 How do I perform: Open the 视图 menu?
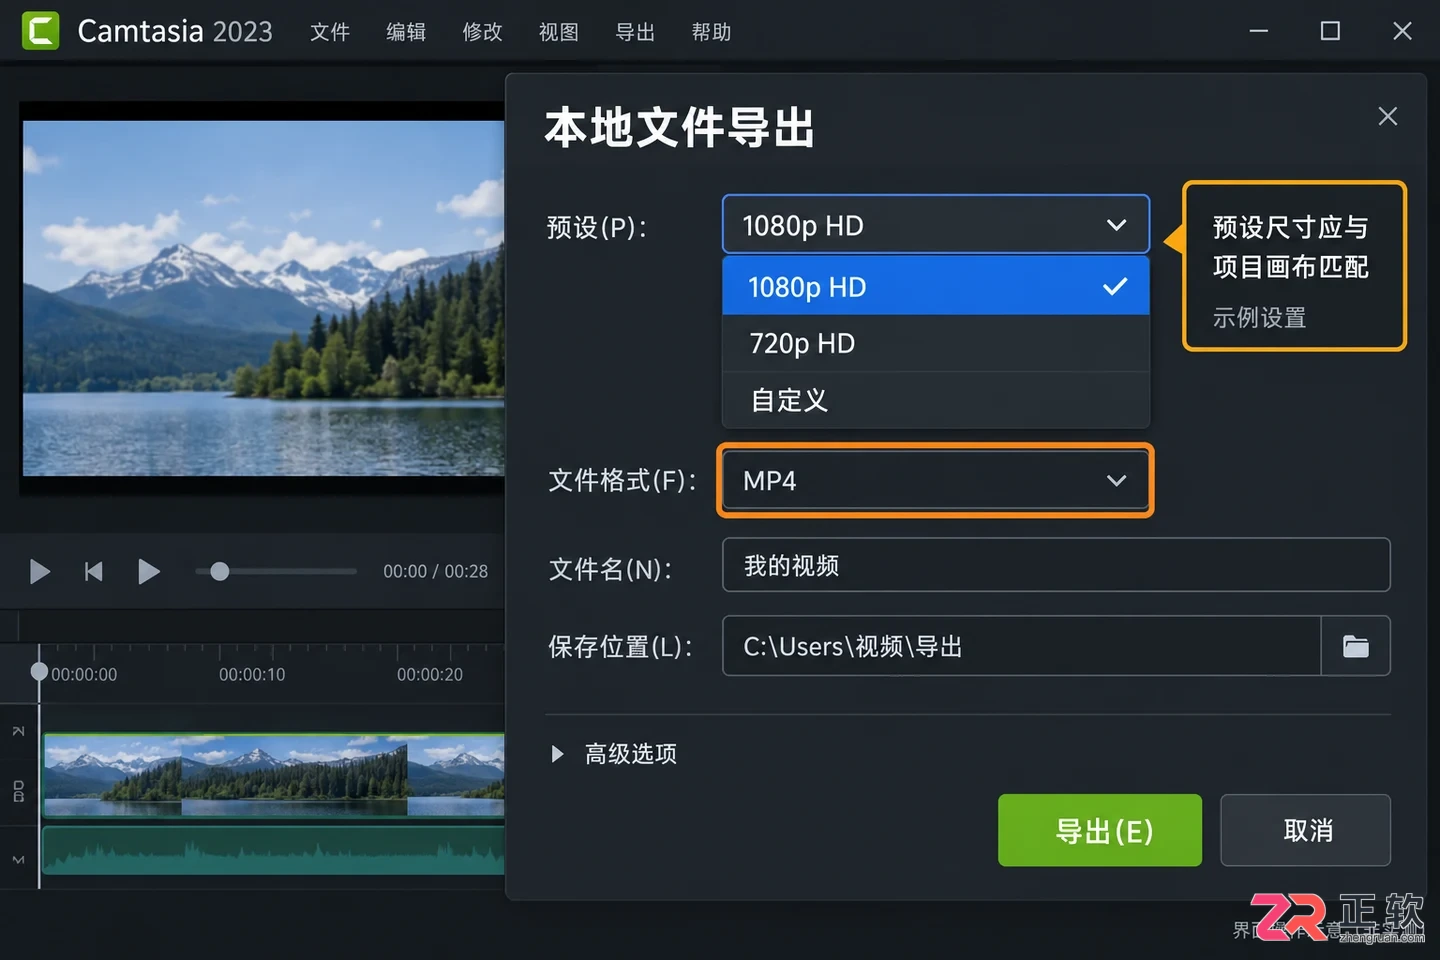[x=558, y=32]
